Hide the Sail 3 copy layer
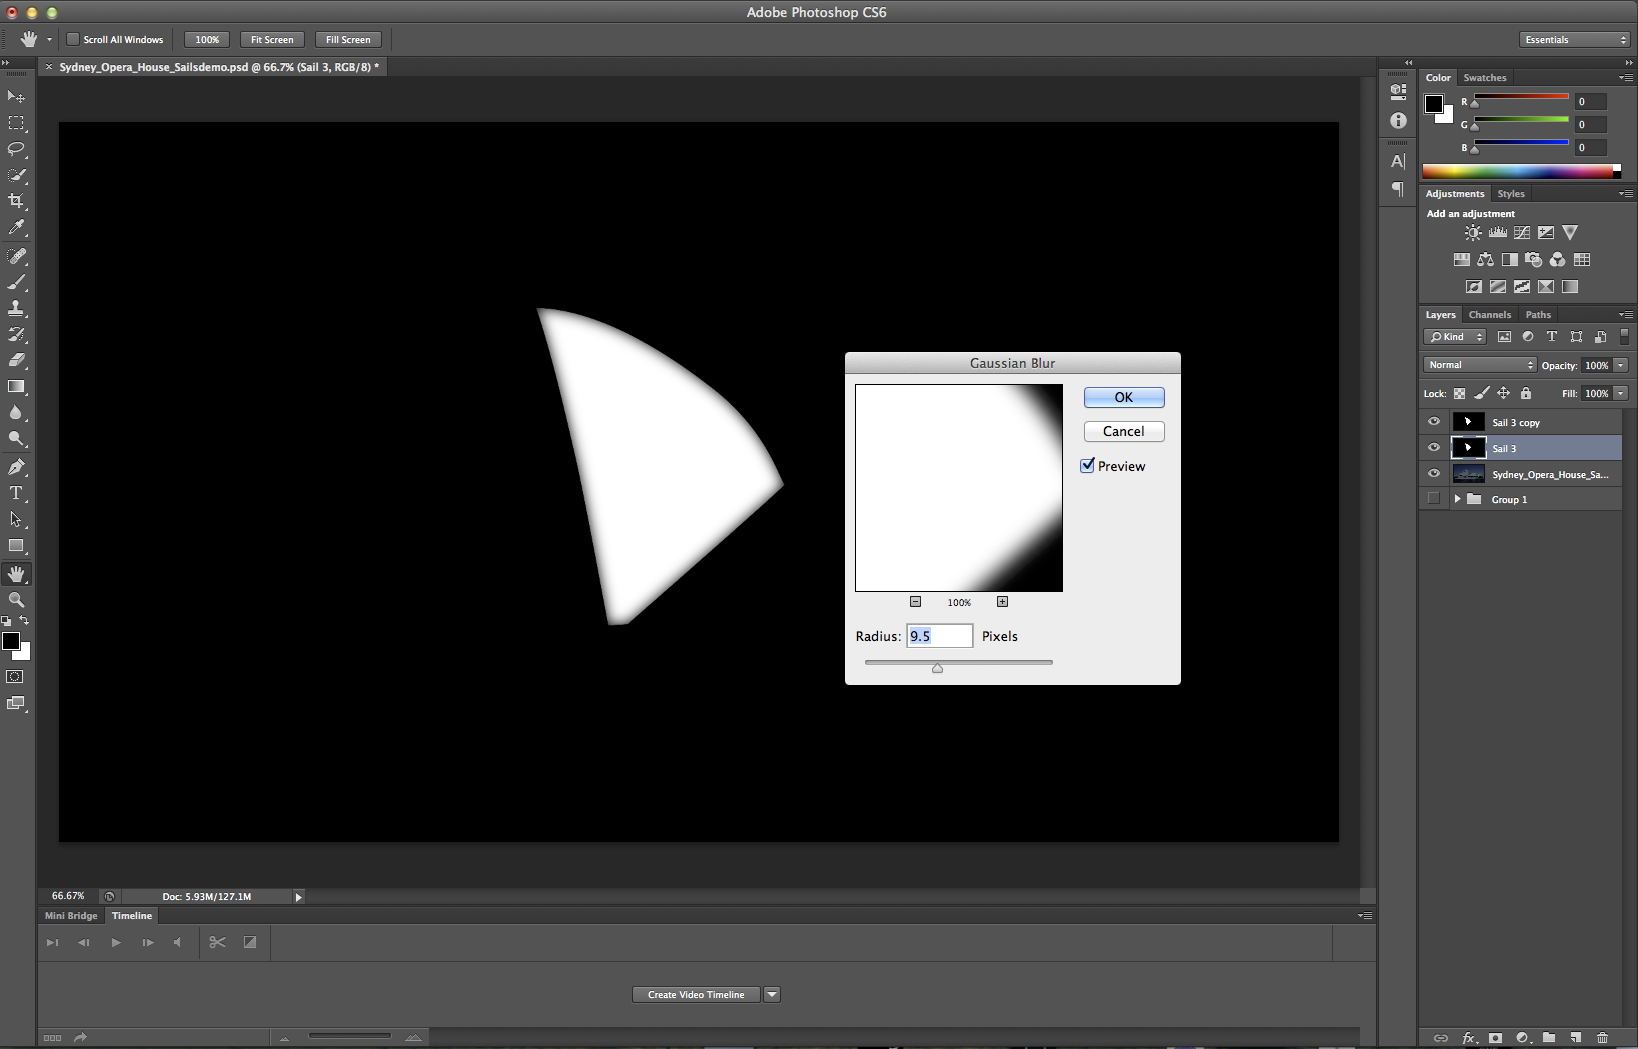 point(1434,422)
